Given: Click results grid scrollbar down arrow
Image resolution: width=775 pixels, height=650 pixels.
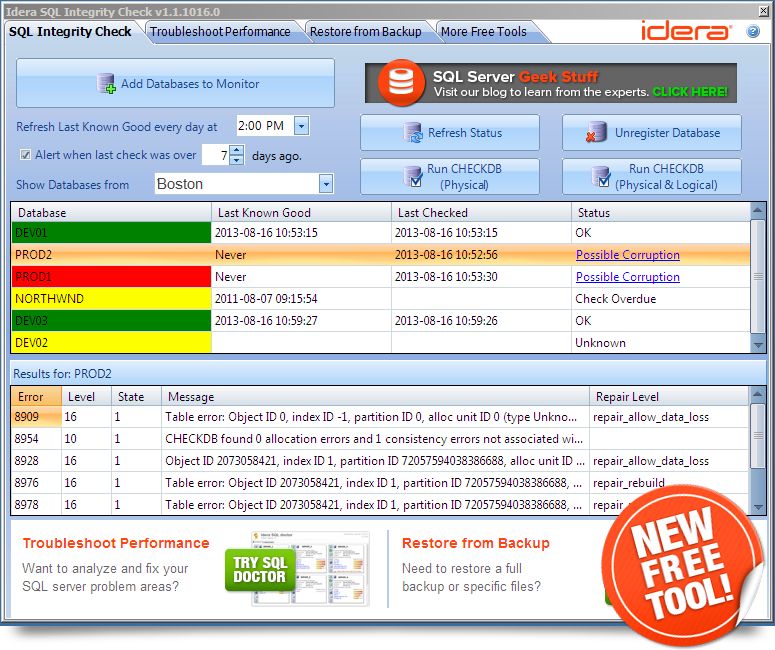Looking at the screenshot, I should [x=757, y=507].
